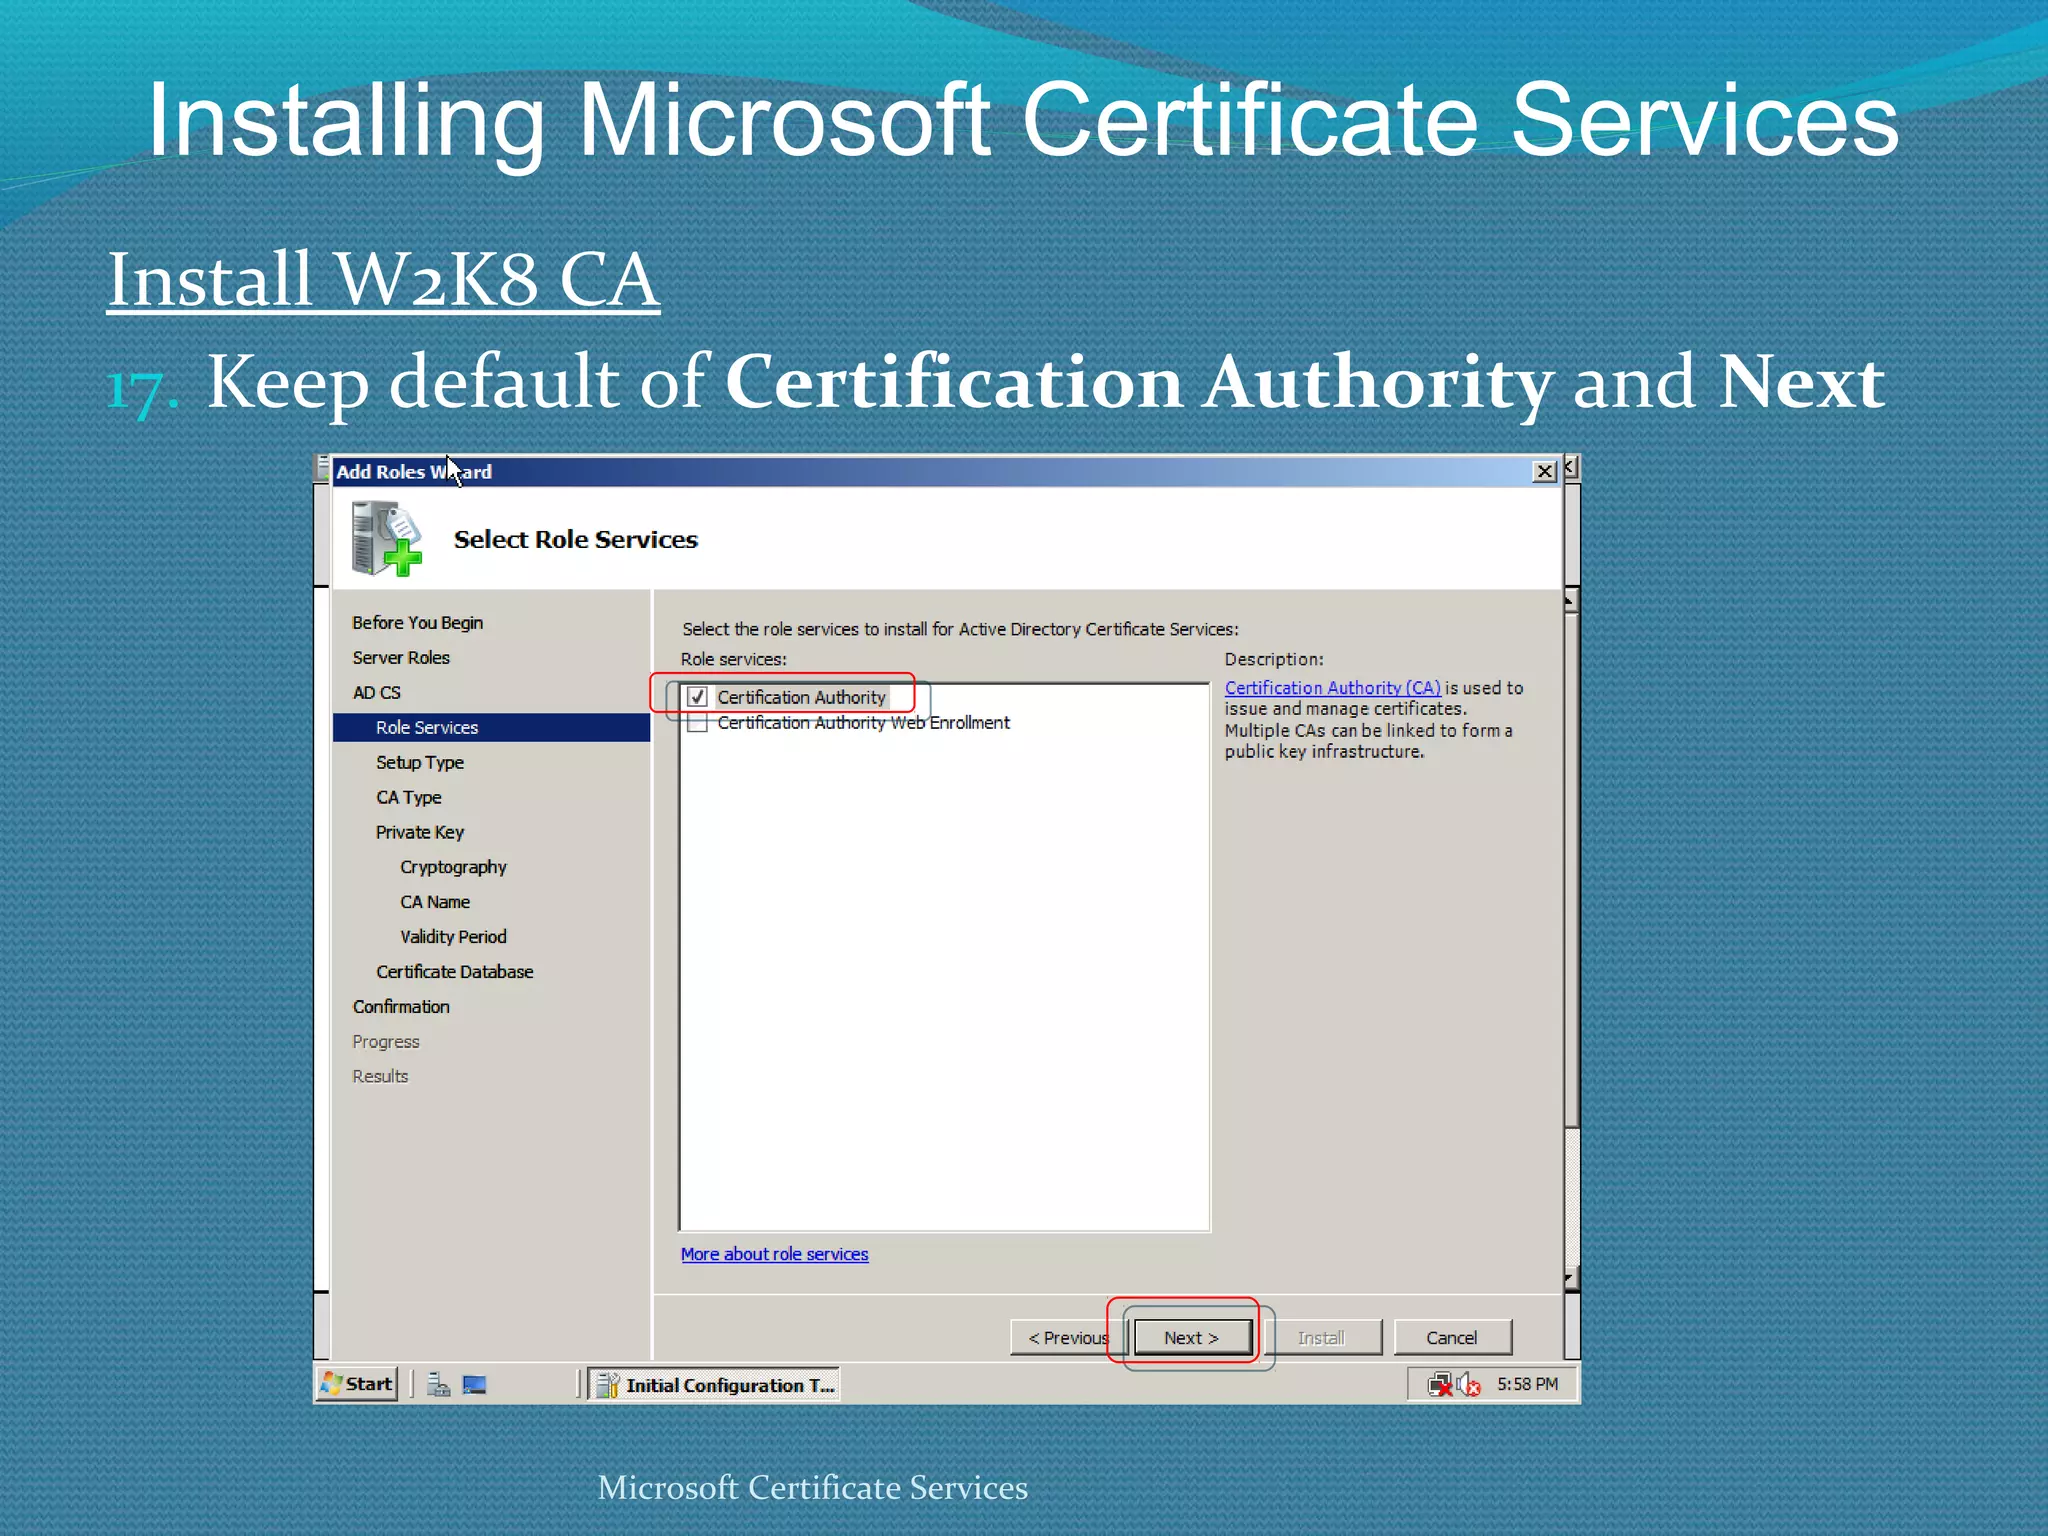Click the greyed-out Install button
The width and height of the screenshot is (2048, 1536).
[1322, 1338]
